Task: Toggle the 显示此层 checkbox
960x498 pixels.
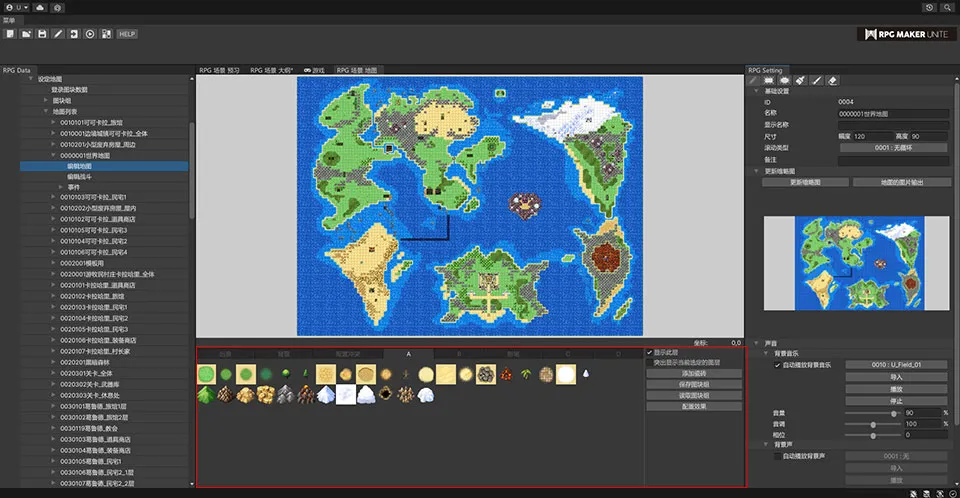Action: coord(650,353)
